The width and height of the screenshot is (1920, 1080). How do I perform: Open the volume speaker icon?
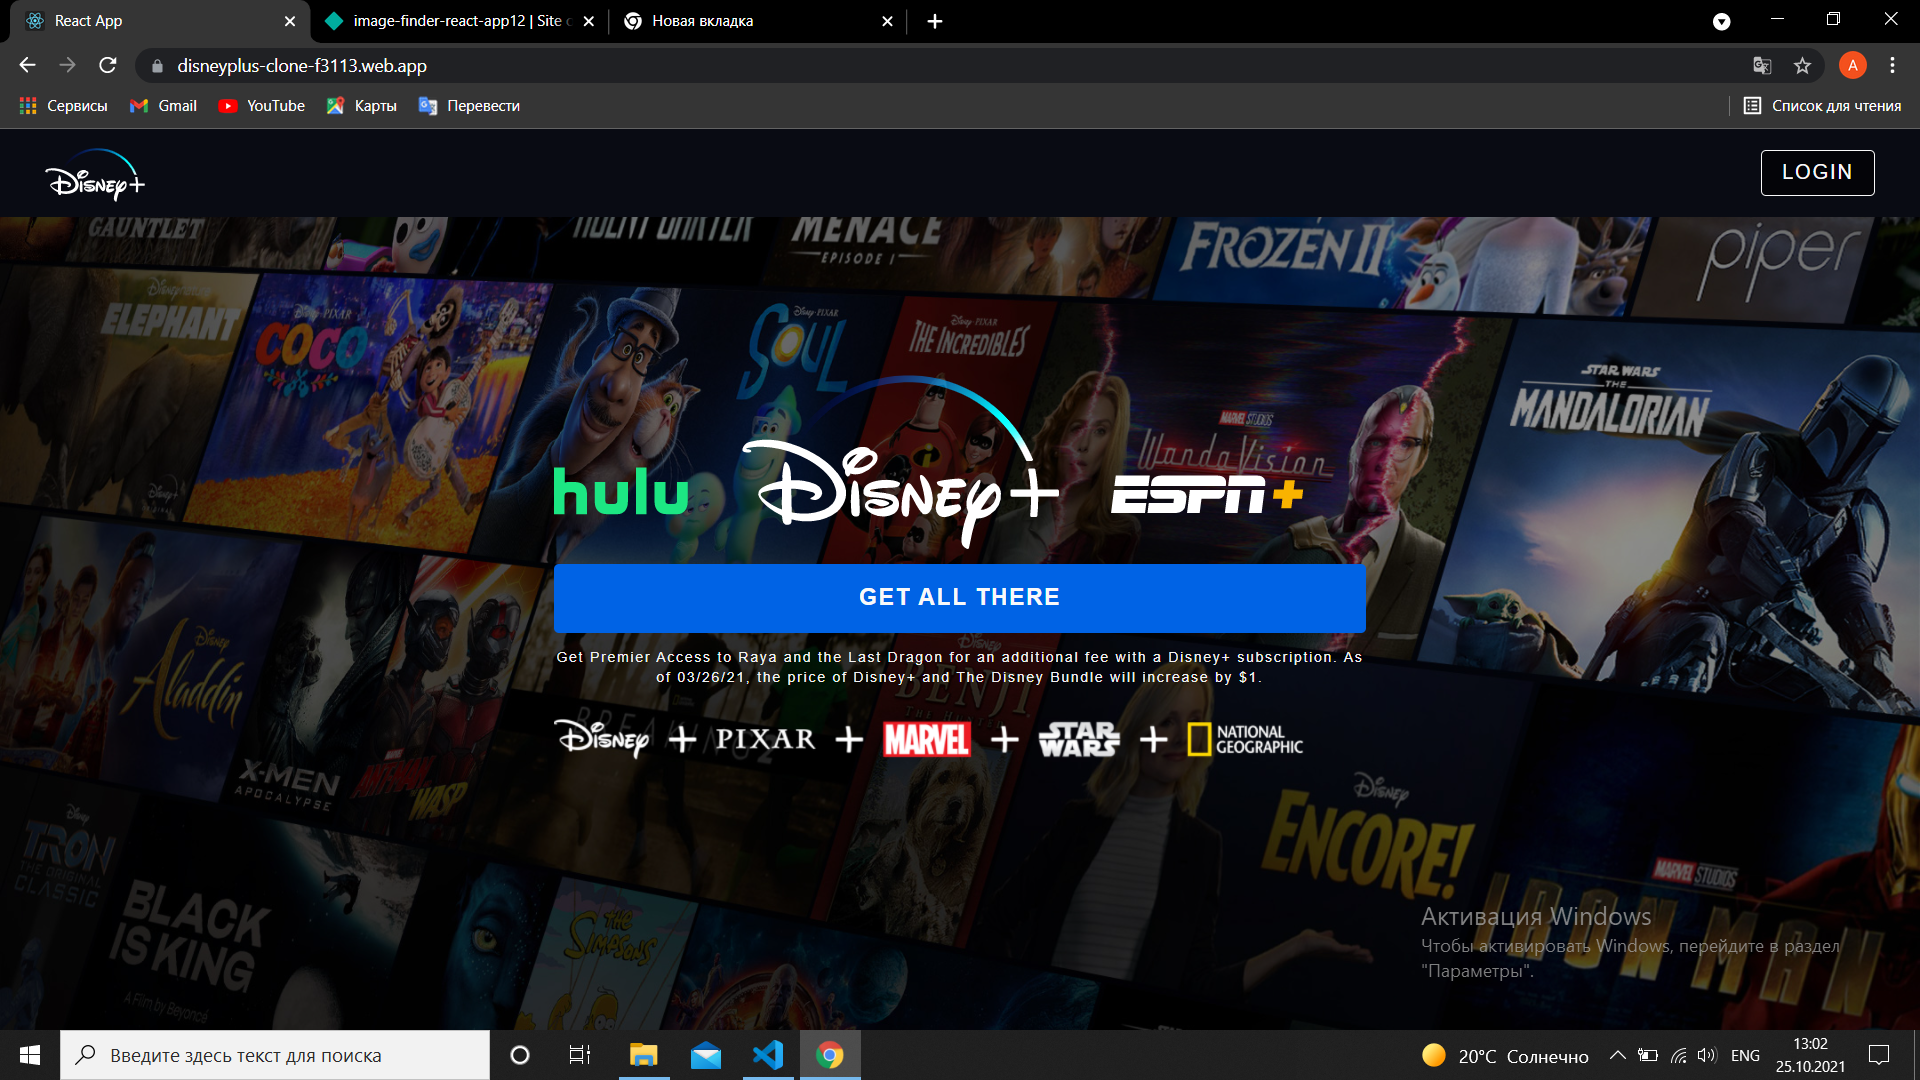1707,1055
